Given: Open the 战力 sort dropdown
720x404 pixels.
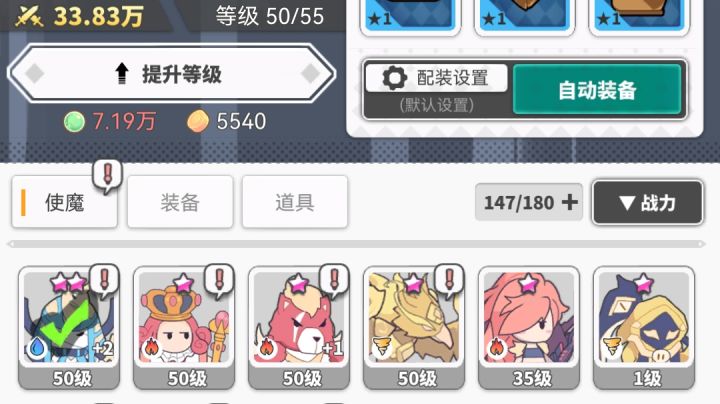Looking at the screenshot, I should pos(647,202).
